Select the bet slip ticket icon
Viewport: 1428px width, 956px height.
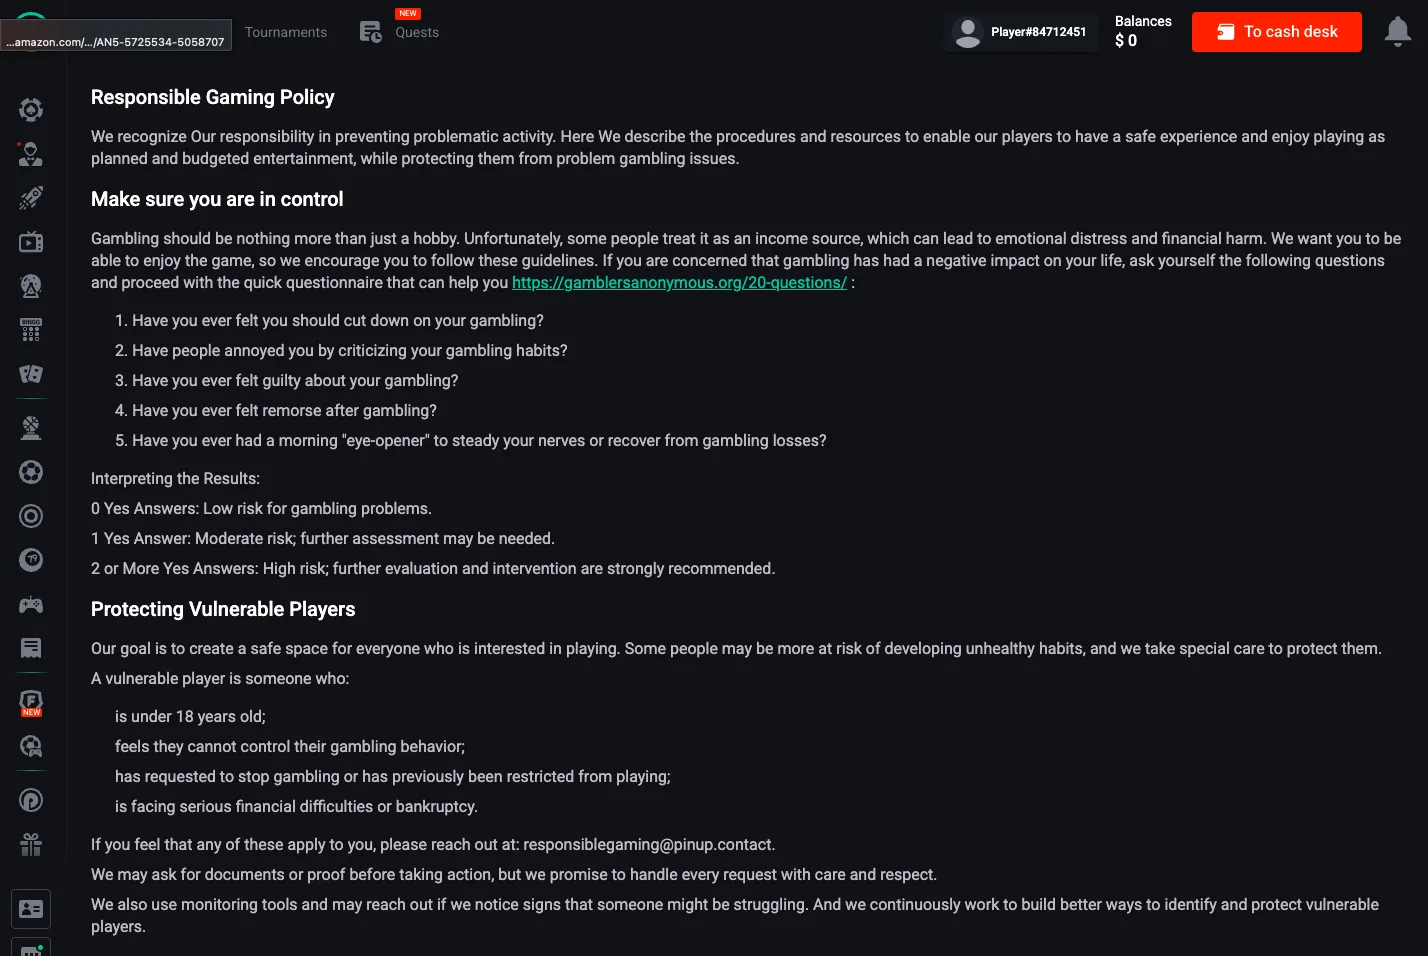point(30,648)
